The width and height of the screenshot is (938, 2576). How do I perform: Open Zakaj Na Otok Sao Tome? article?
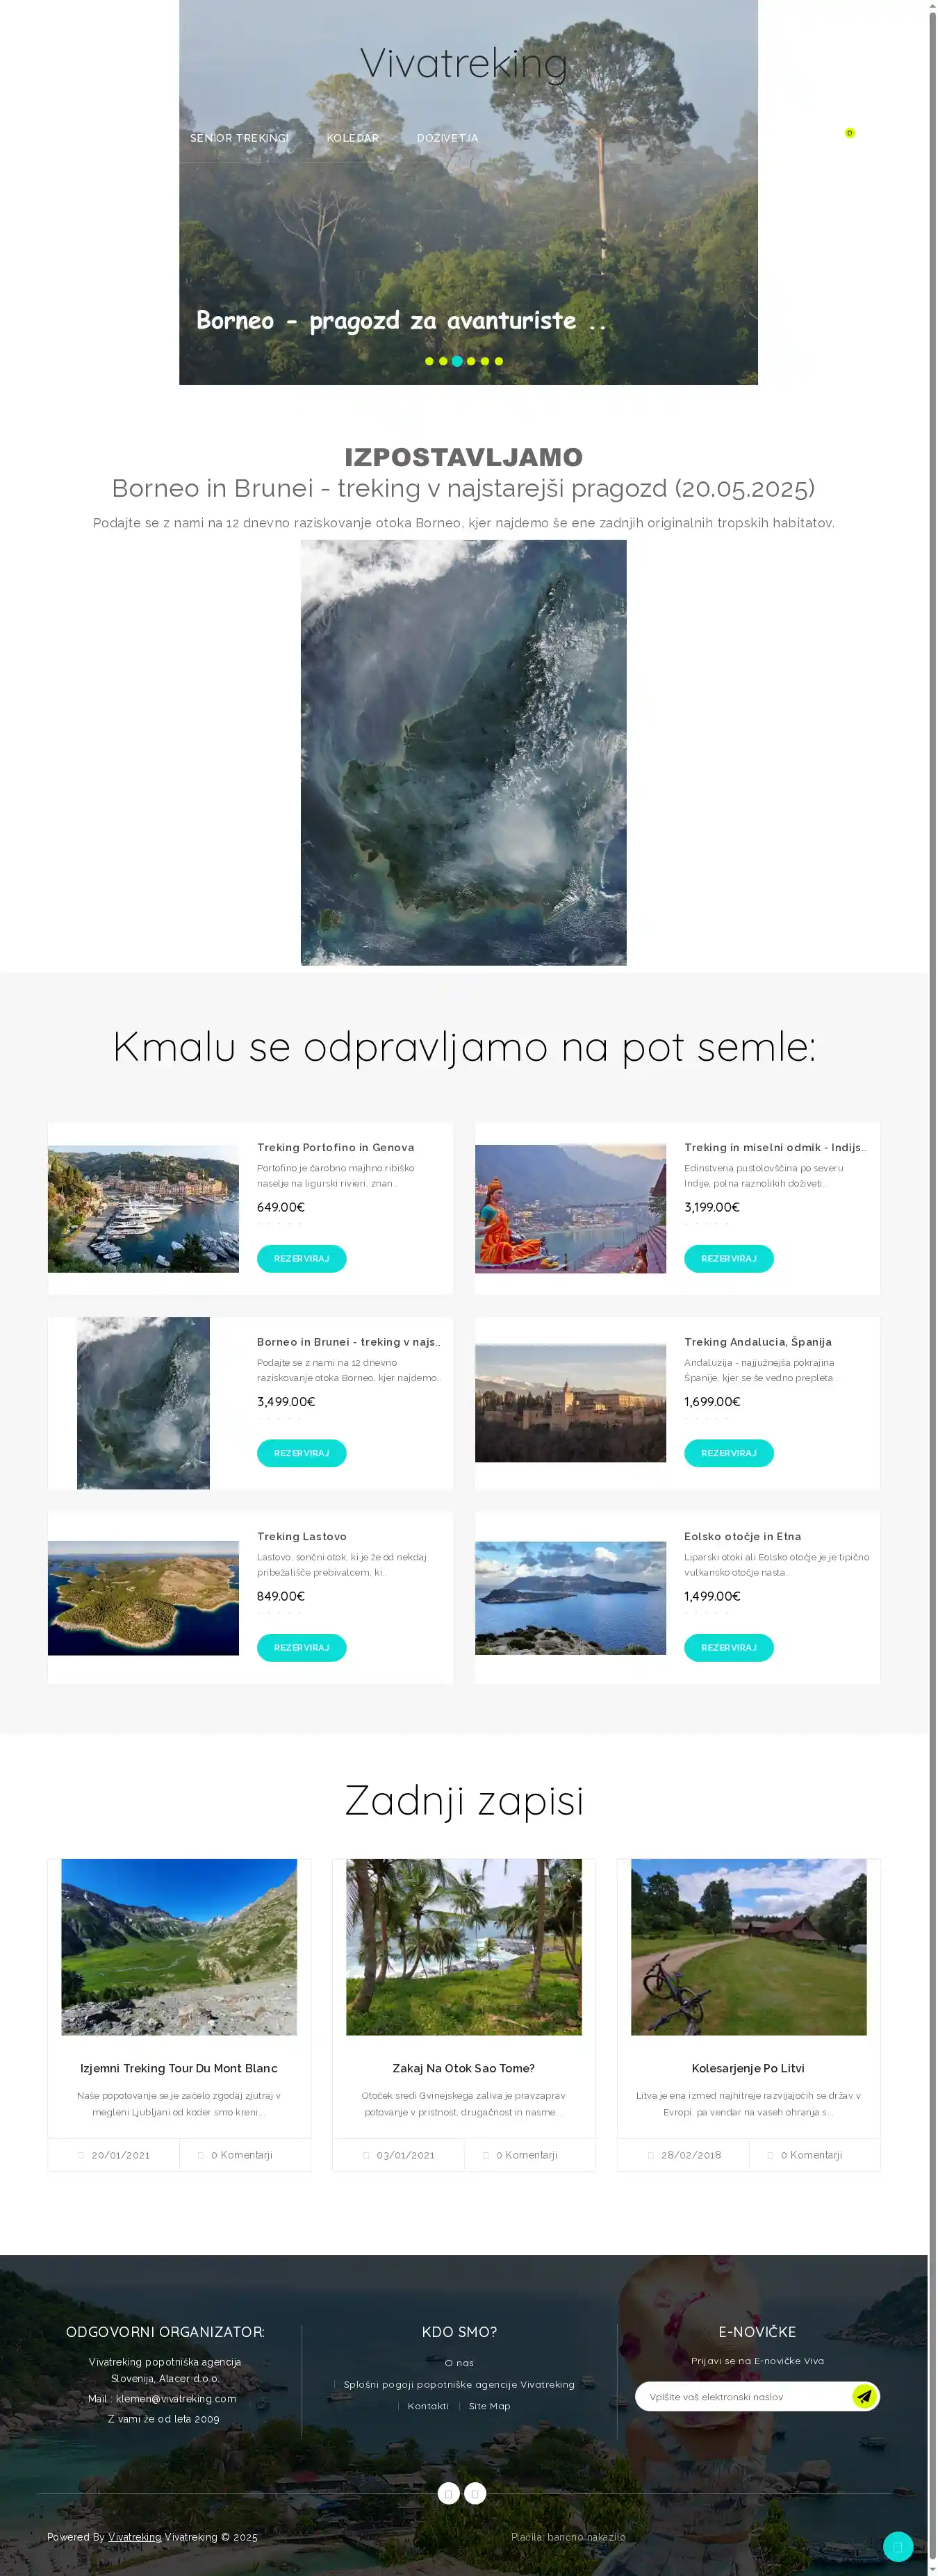(x=463, y=2067)
